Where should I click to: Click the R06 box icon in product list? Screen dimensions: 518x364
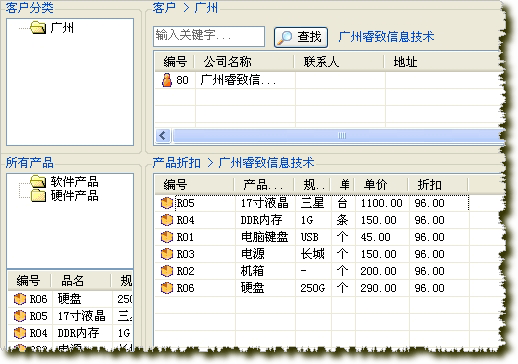[20, 299]
